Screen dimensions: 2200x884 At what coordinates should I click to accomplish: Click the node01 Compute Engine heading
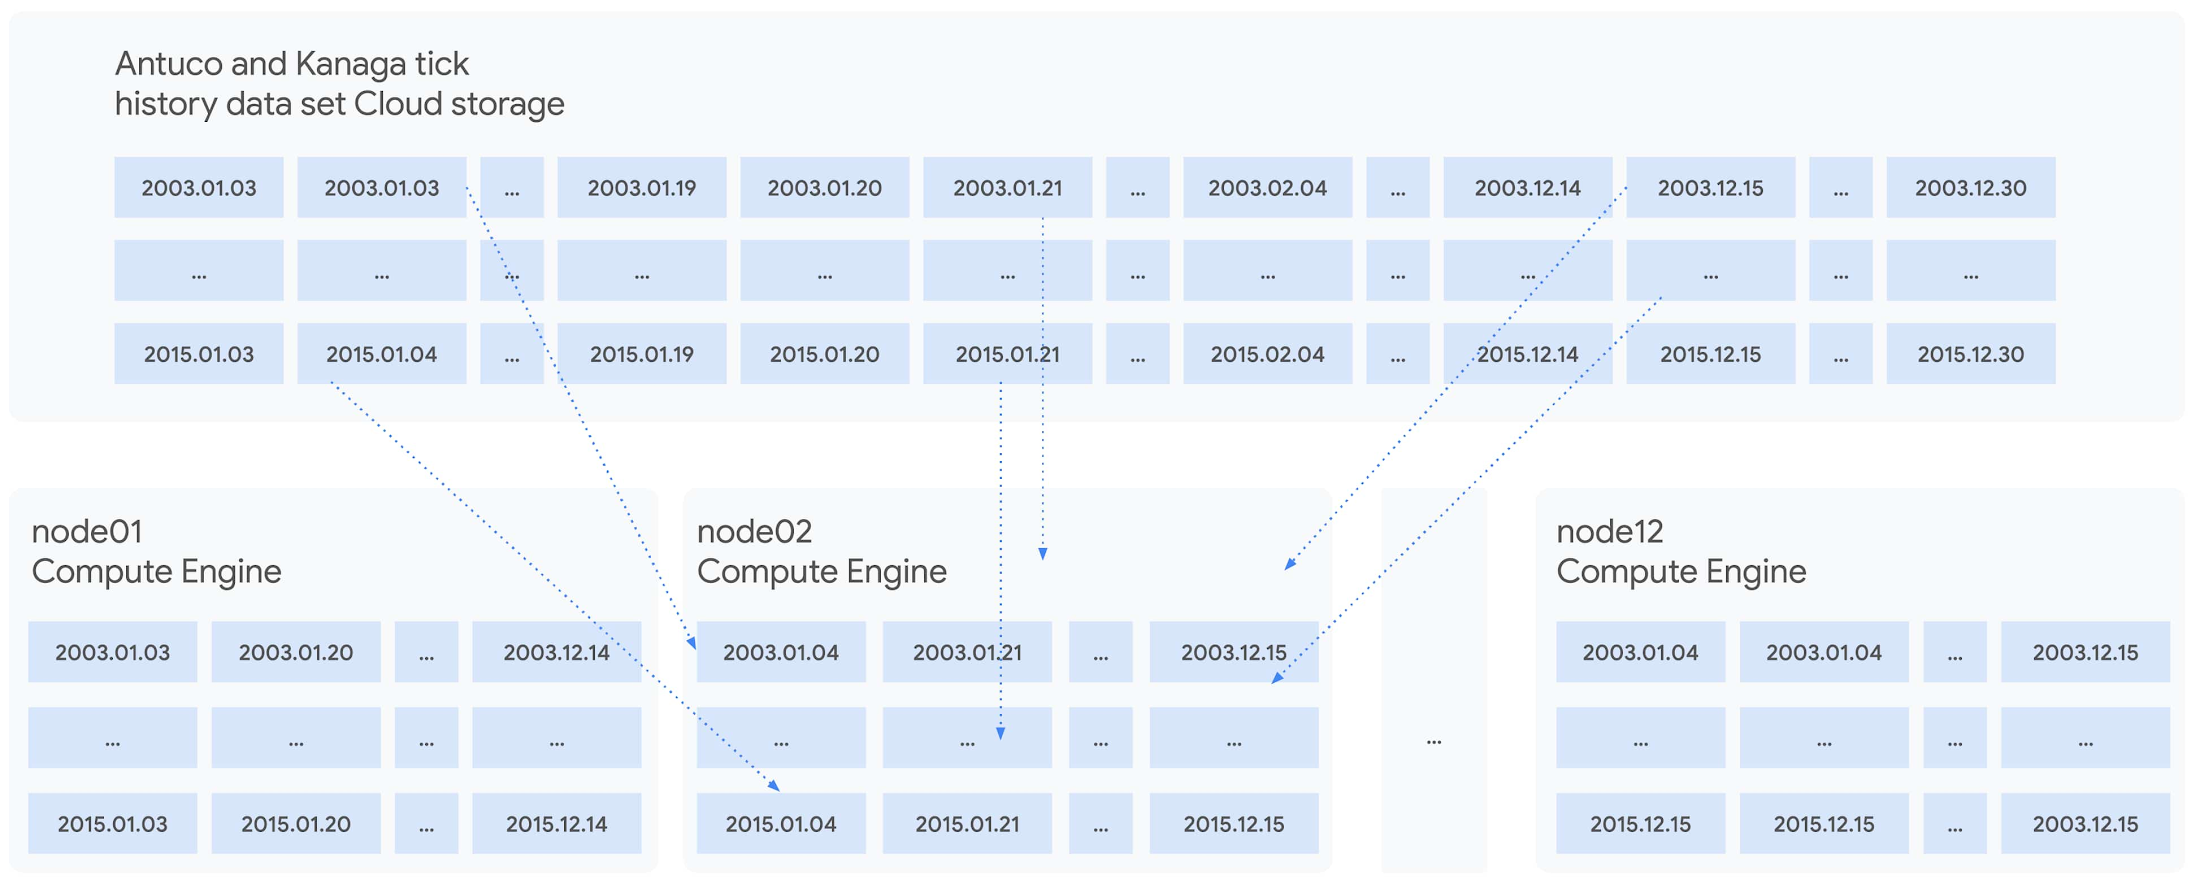click(156, 551)
